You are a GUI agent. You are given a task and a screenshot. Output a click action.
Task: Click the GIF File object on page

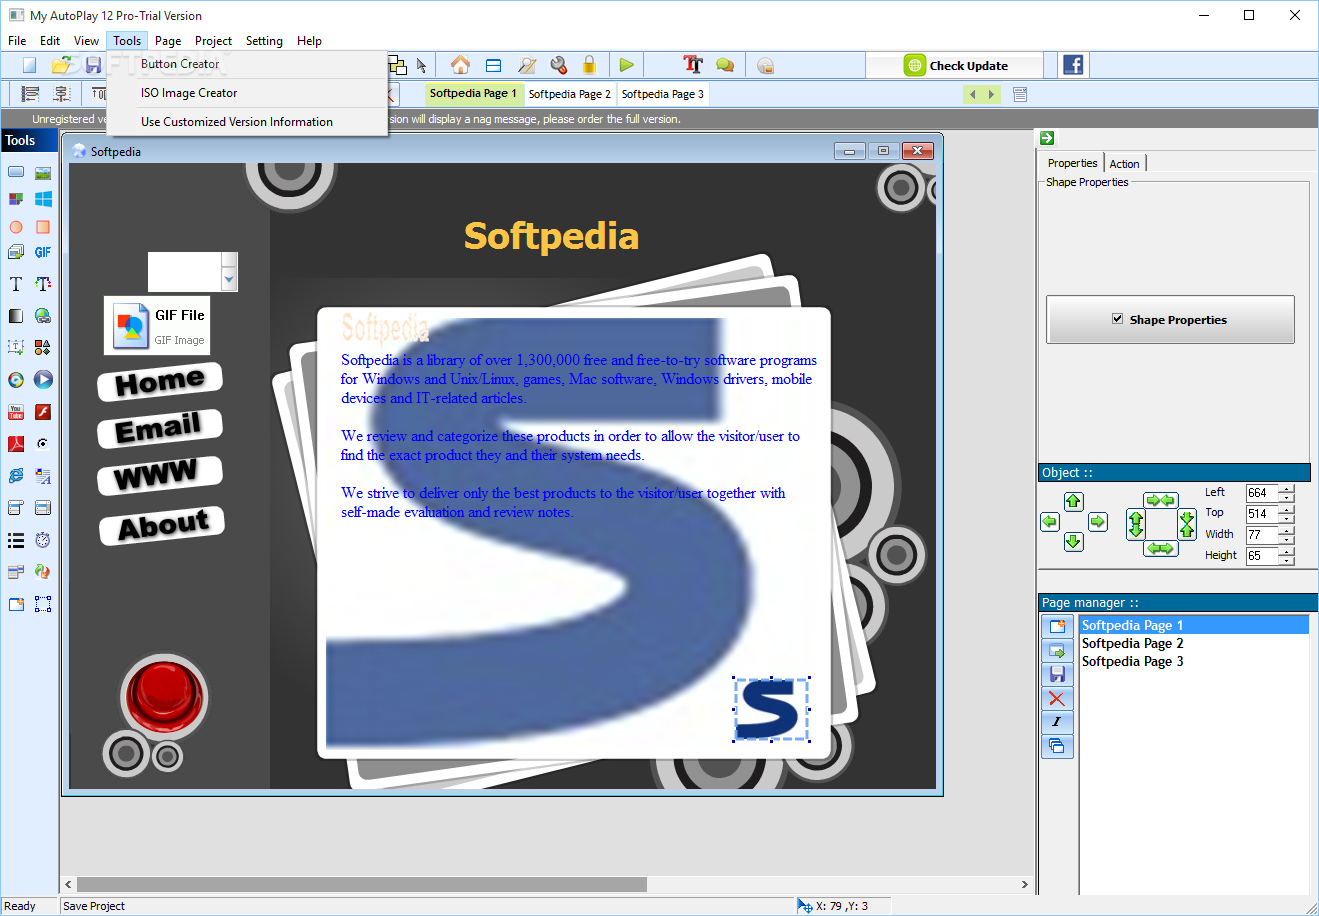click(157, 325)
